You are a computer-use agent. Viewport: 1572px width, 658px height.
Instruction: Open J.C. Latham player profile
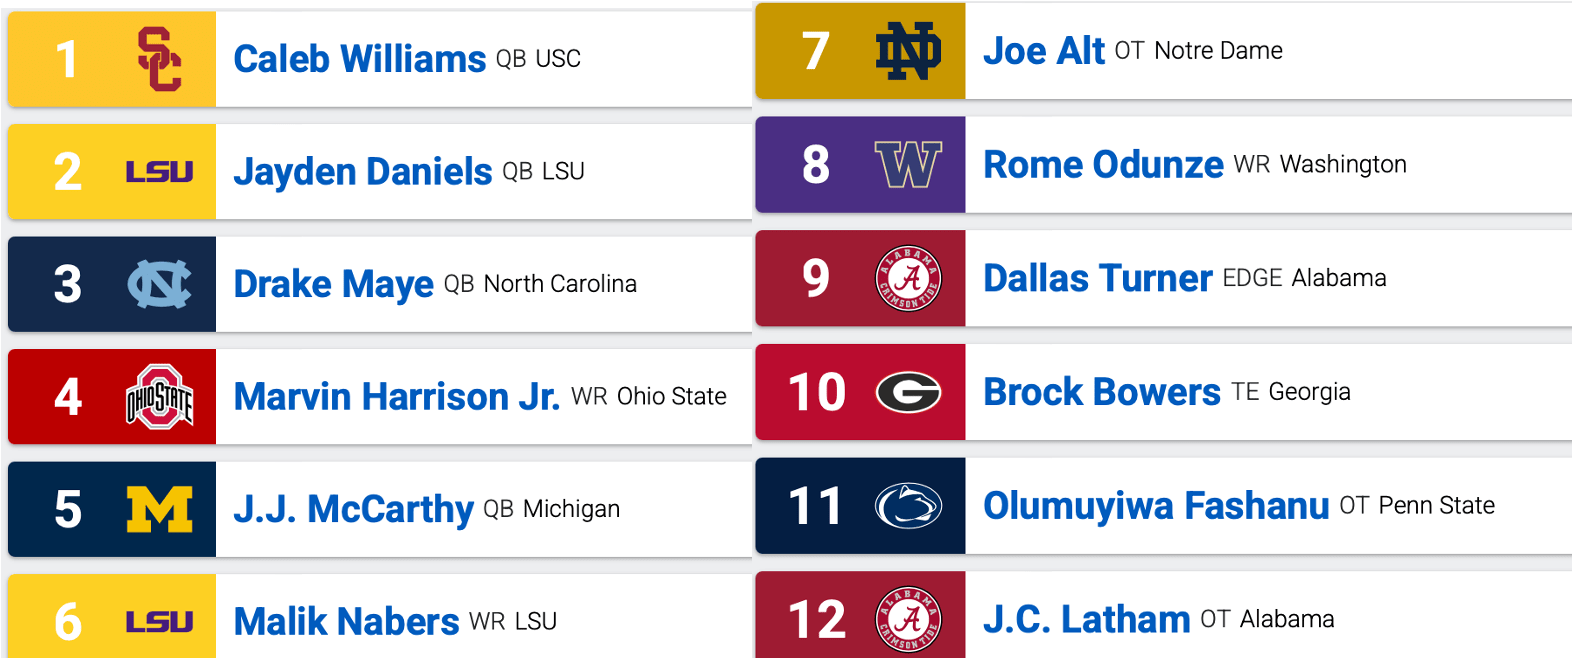click(x=1086, y=620)
